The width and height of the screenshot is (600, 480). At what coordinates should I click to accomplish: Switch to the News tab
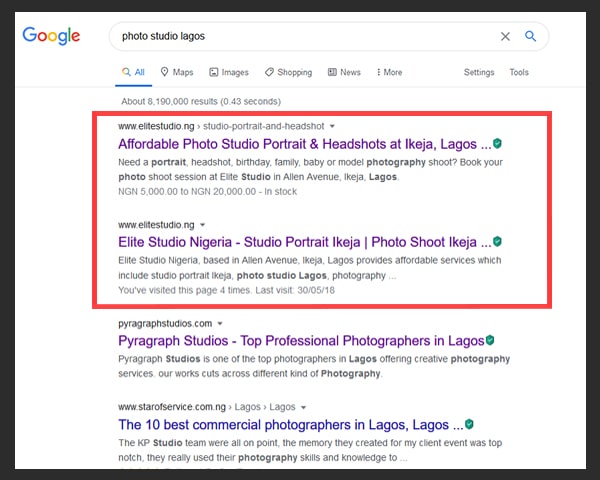[x=344, y=72]
